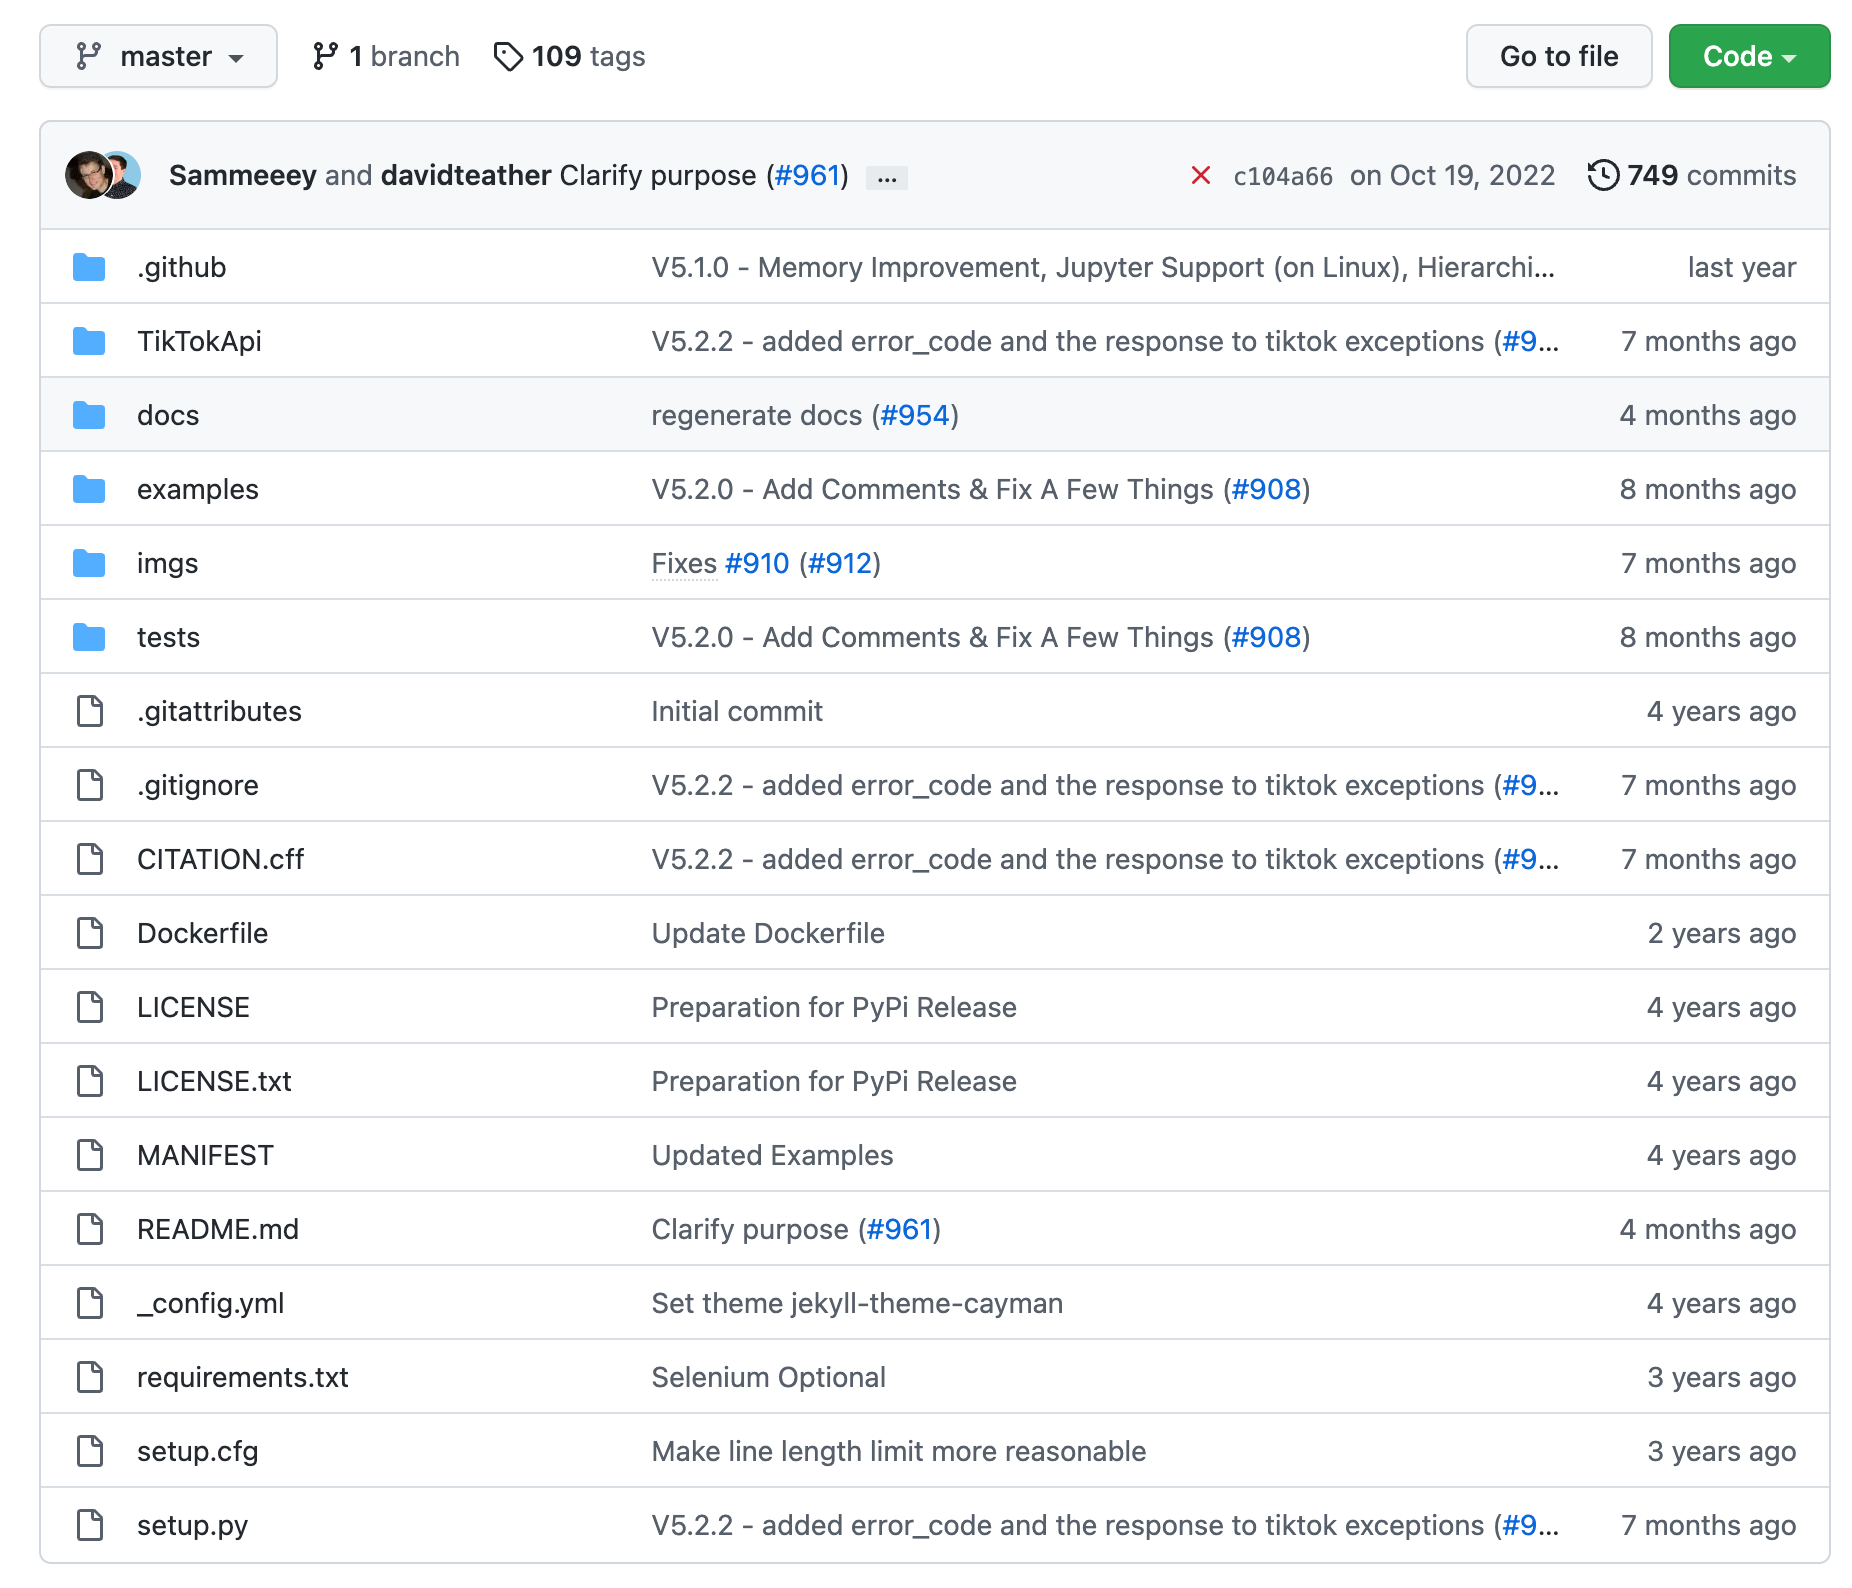
Task: Click the history clock icon
Action: click(1603, 175)
